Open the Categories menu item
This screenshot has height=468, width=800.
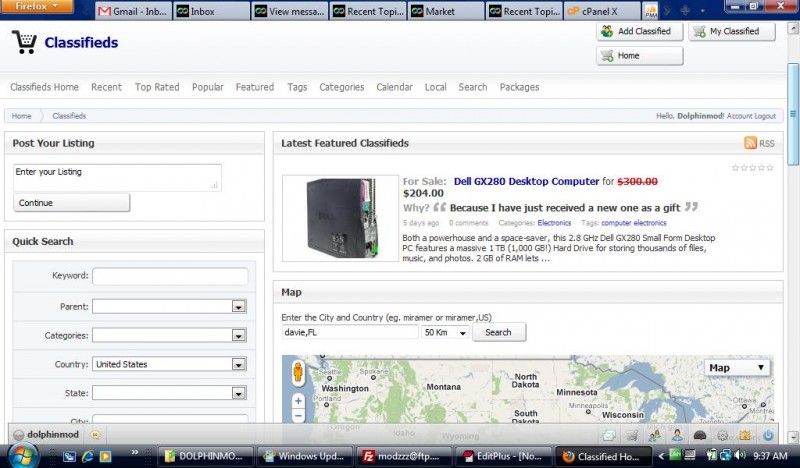[x=342, y=87]
